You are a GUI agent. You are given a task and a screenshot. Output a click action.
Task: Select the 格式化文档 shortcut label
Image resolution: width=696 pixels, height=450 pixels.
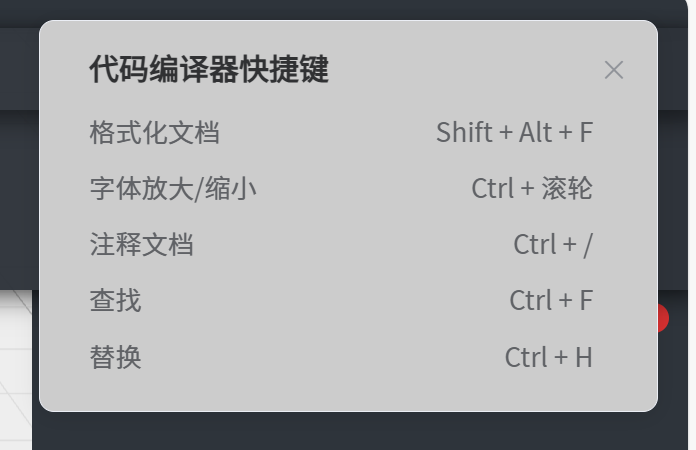click(x=154, y=132)
